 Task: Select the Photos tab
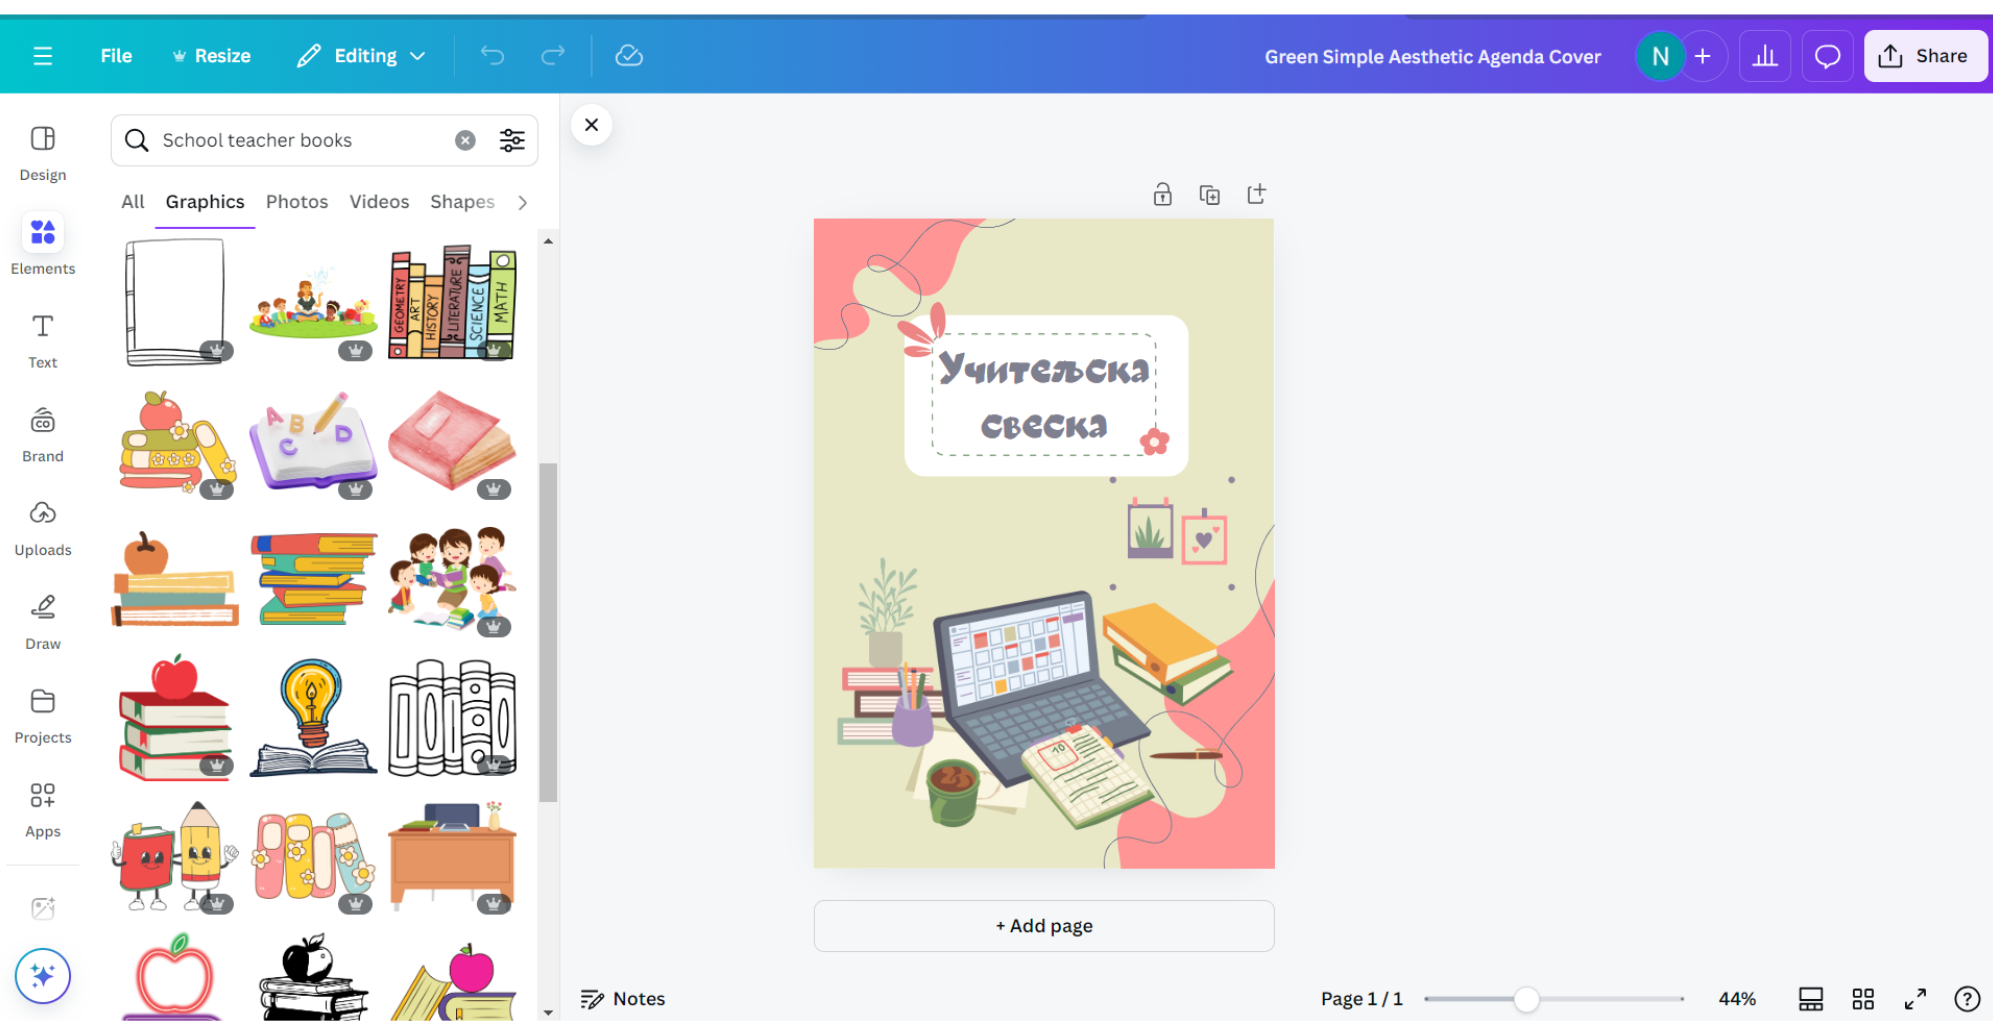297,202
